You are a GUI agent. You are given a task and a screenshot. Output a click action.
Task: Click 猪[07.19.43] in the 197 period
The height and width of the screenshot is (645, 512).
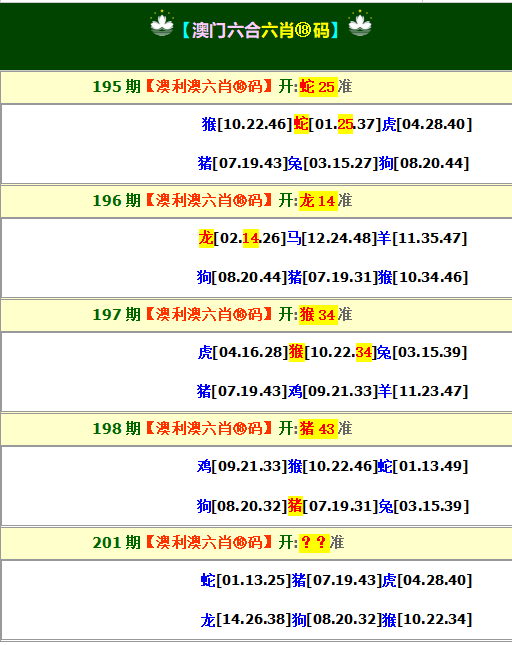pyautogui.click(x=242, y=391)
